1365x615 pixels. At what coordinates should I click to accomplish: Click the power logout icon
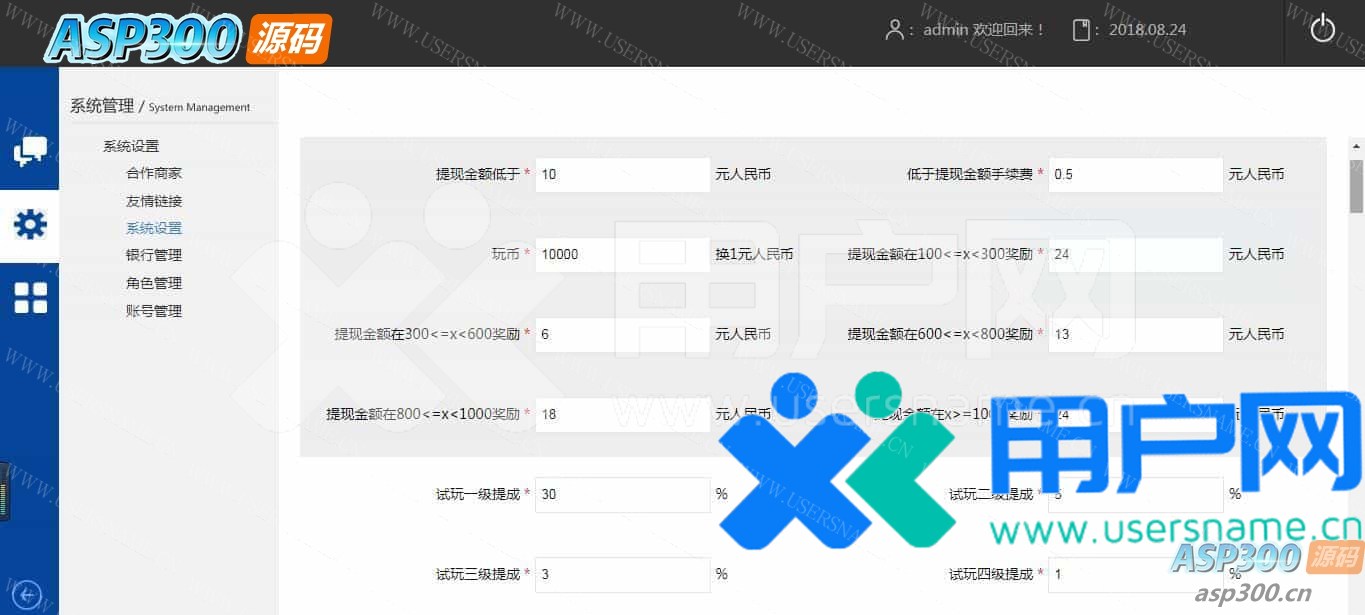[x=1322, y=29]
